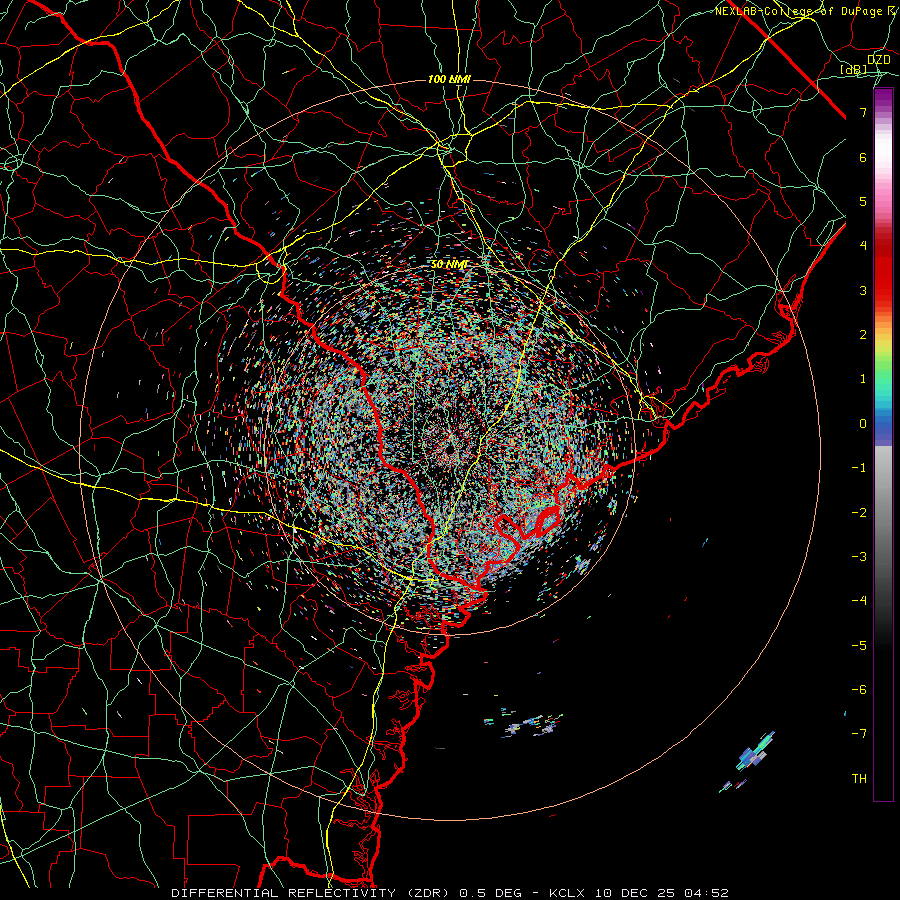Click the 4 value on color scale
The height and width of the screenshot is (900, 900).
[863, 246]
